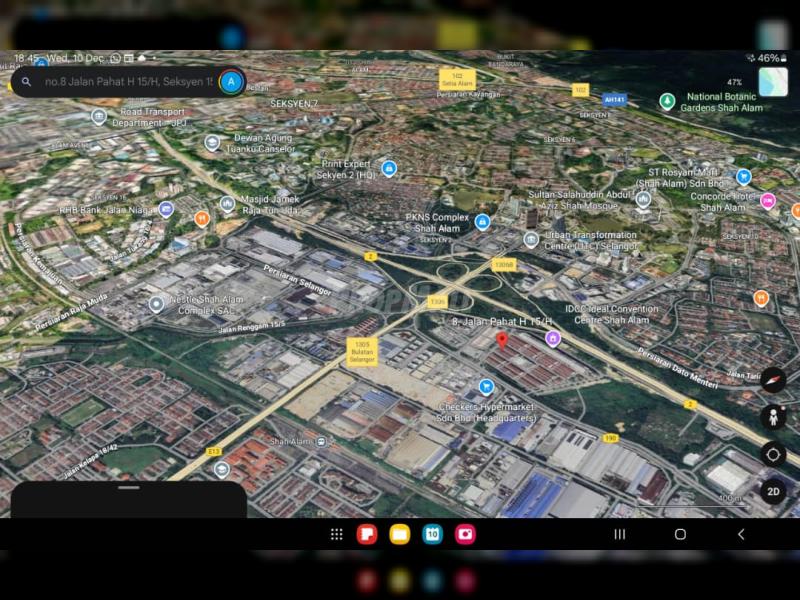
Task: Open the map layers thumbnail
Action: pyautogui.click(x=772, y=82)
